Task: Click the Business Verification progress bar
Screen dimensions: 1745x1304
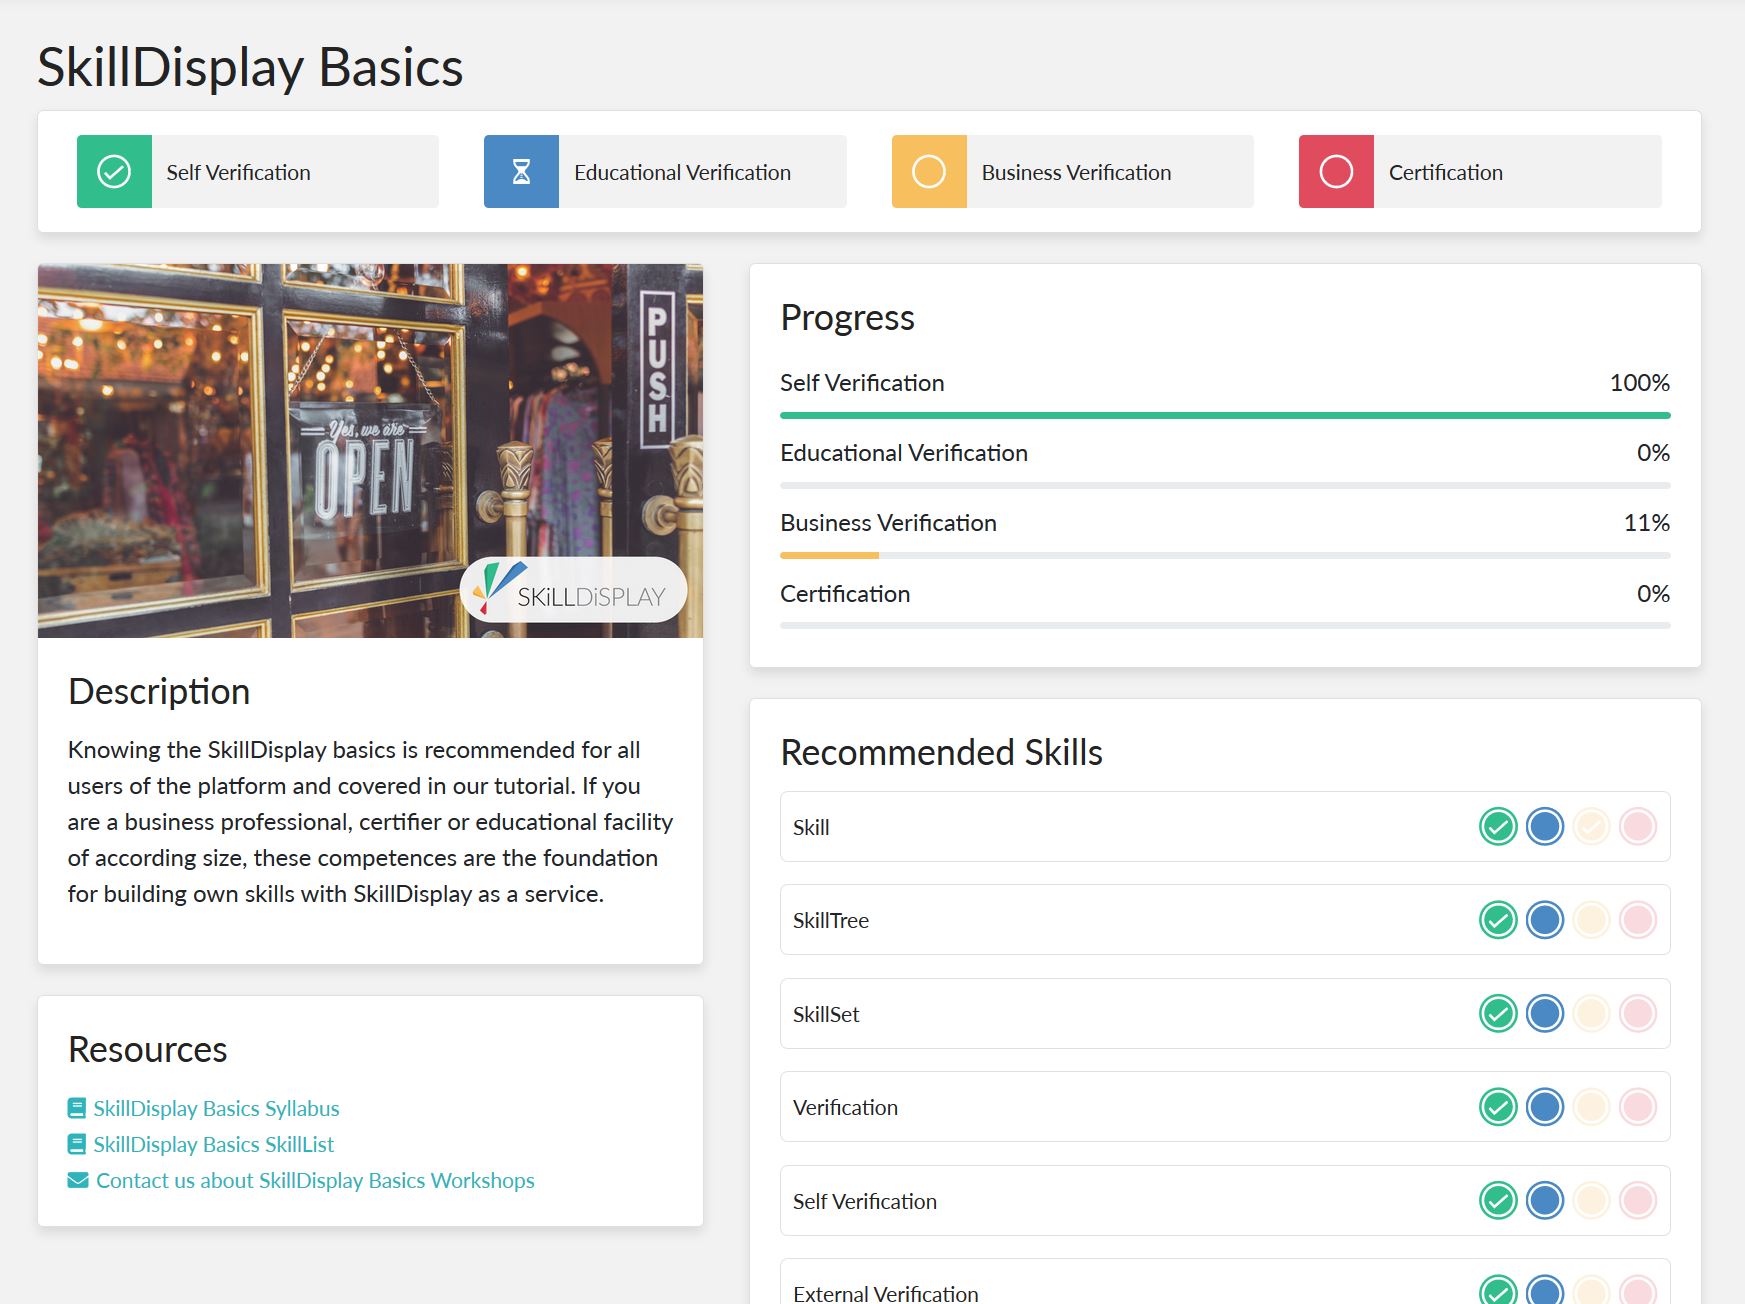Action: pos(1225,555)
